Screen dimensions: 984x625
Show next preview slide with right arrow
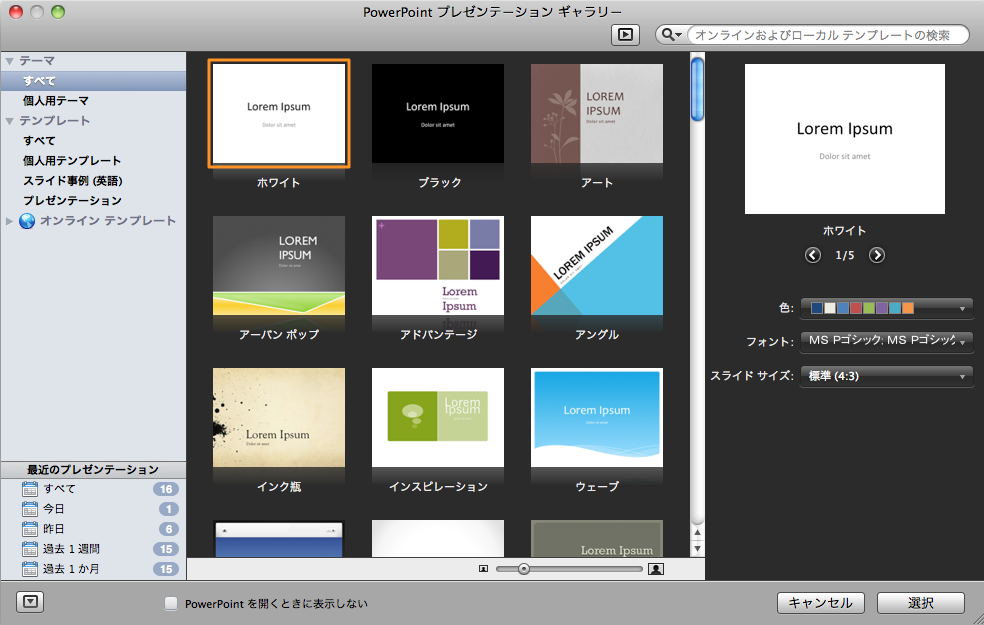(877, 255)
